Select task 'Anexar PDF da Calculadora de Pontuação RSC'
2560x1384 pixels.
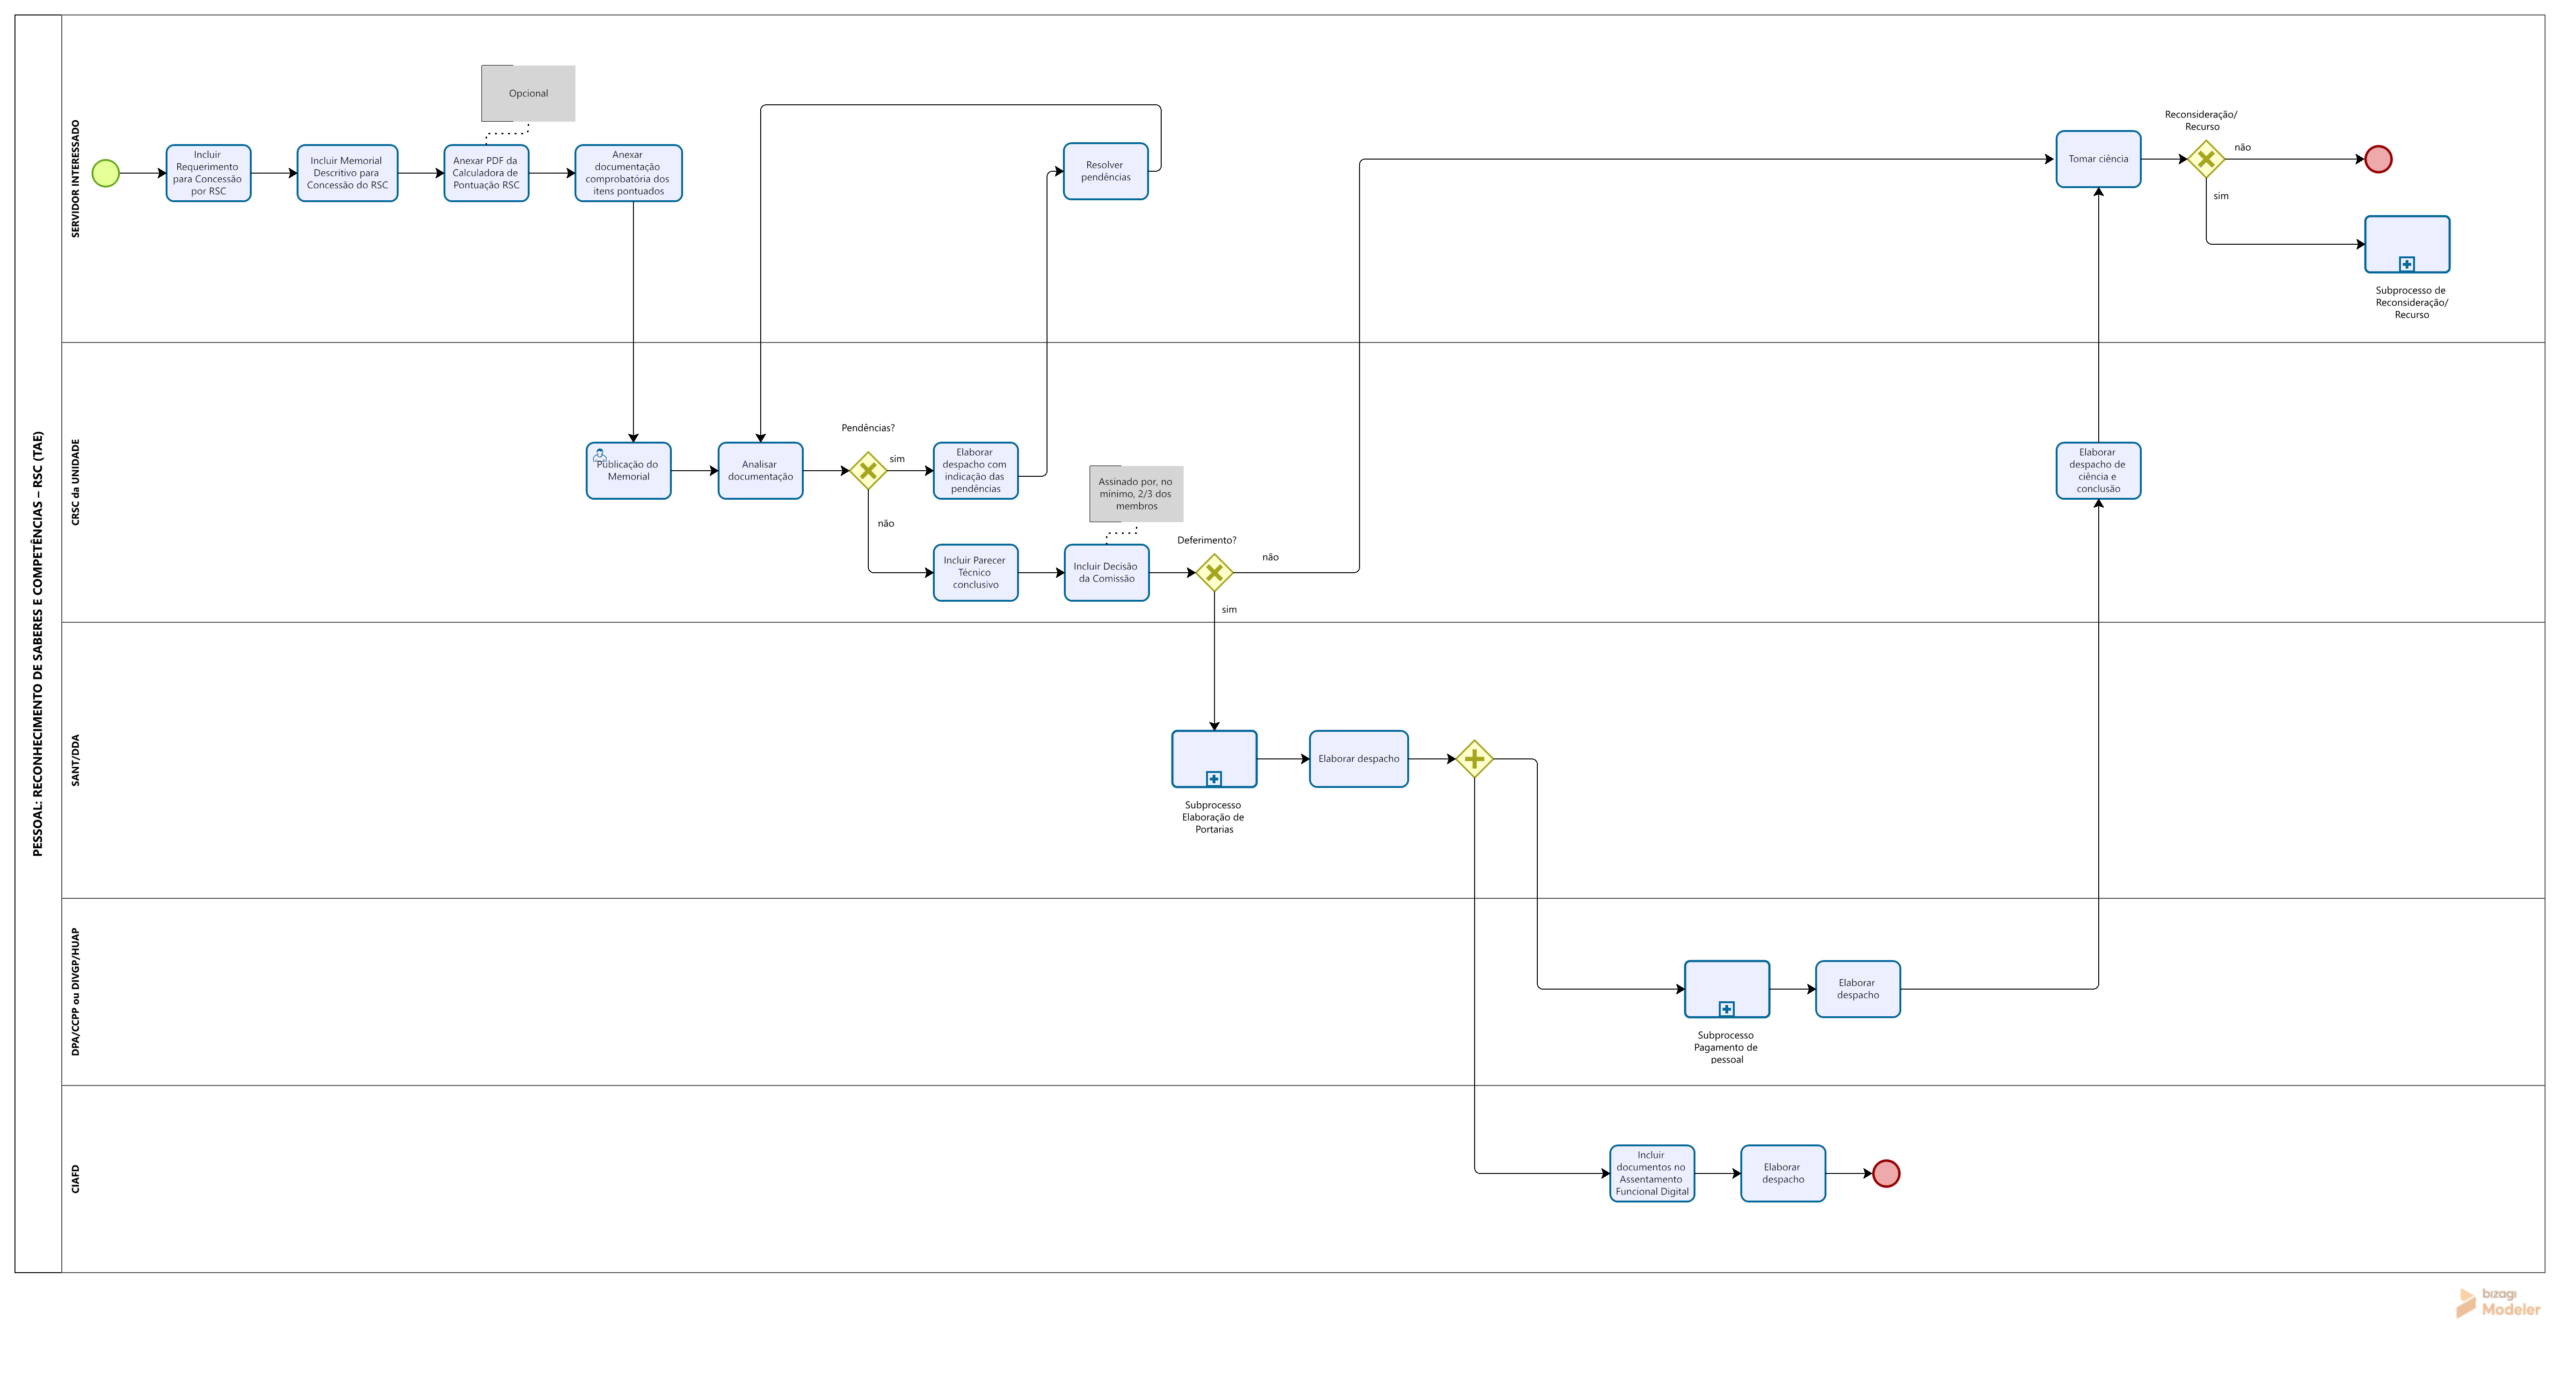coord(486,173)
